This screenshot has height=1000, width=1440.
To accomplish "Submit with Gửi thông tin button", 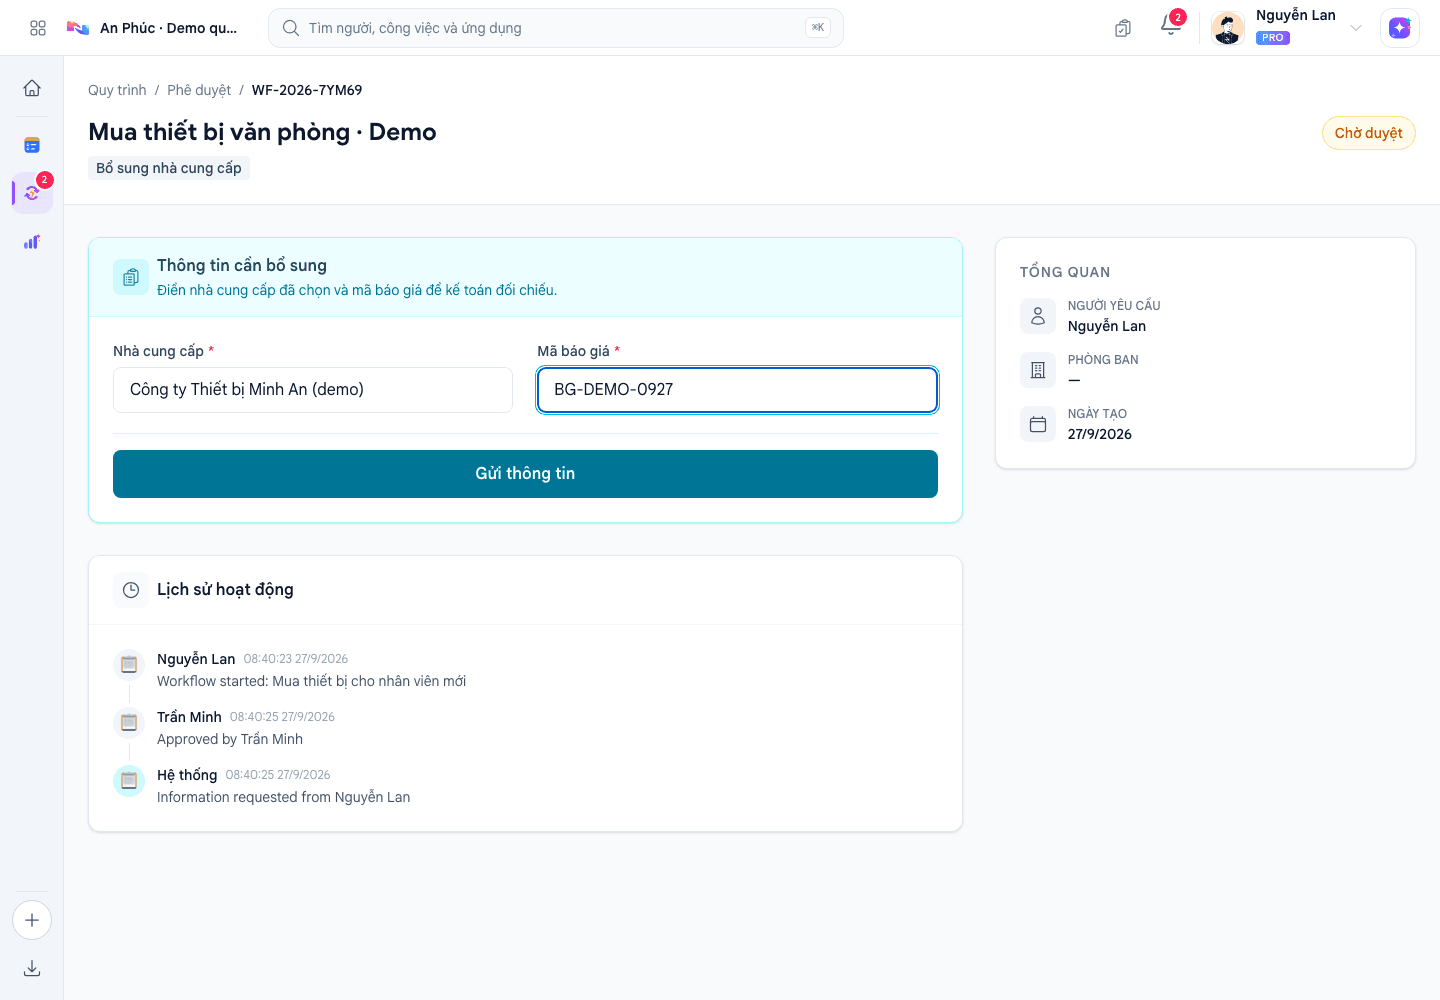I will pos(525,474).
